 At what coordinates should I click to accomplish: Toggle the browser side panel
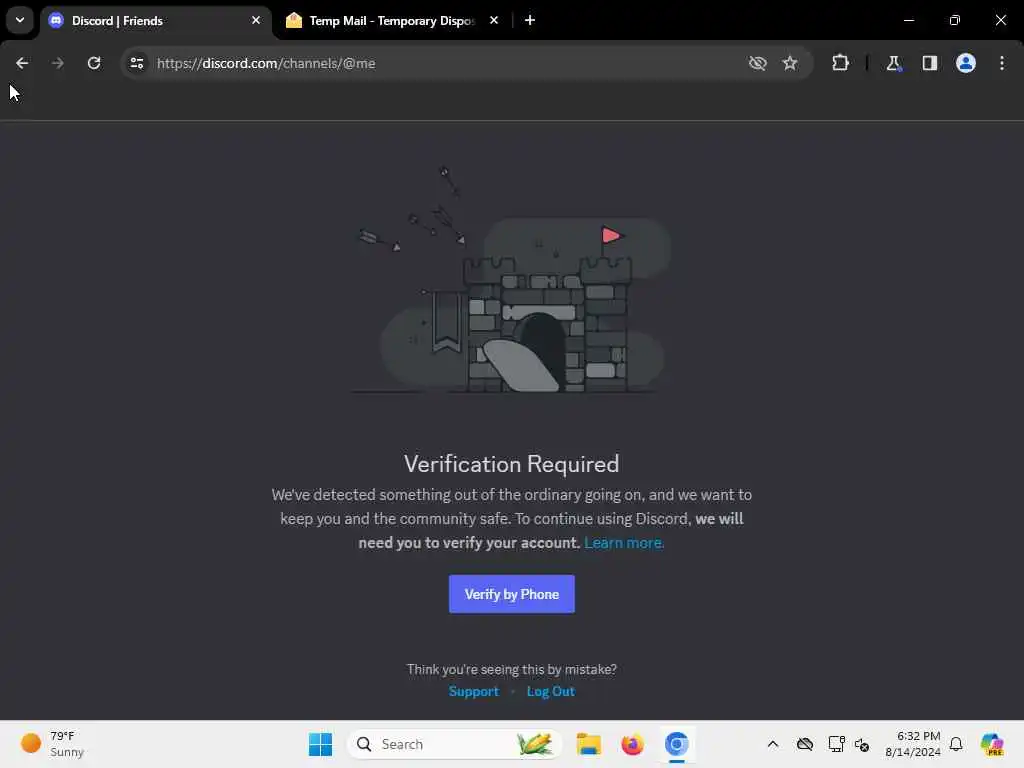click(930, 63)
